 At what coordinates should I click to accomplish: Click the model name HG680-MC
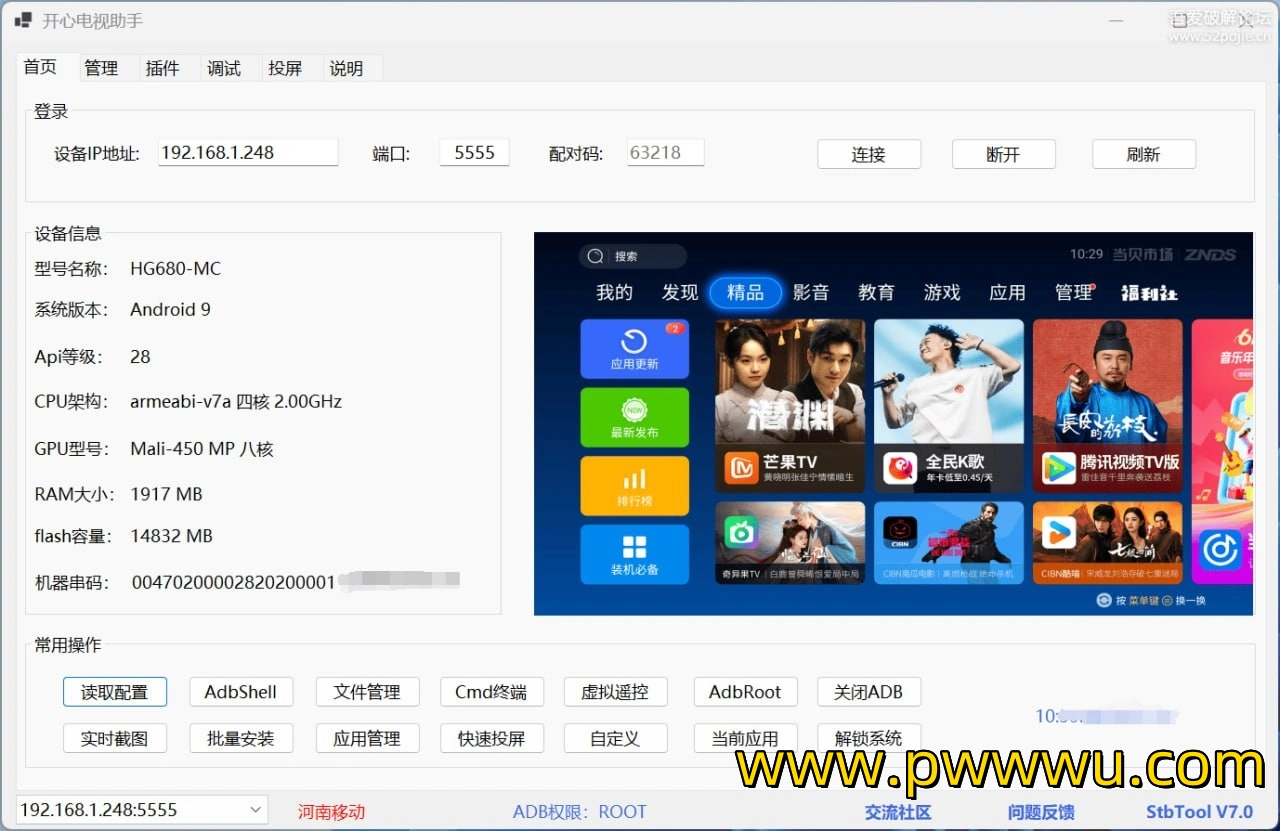tap(176, 268)
